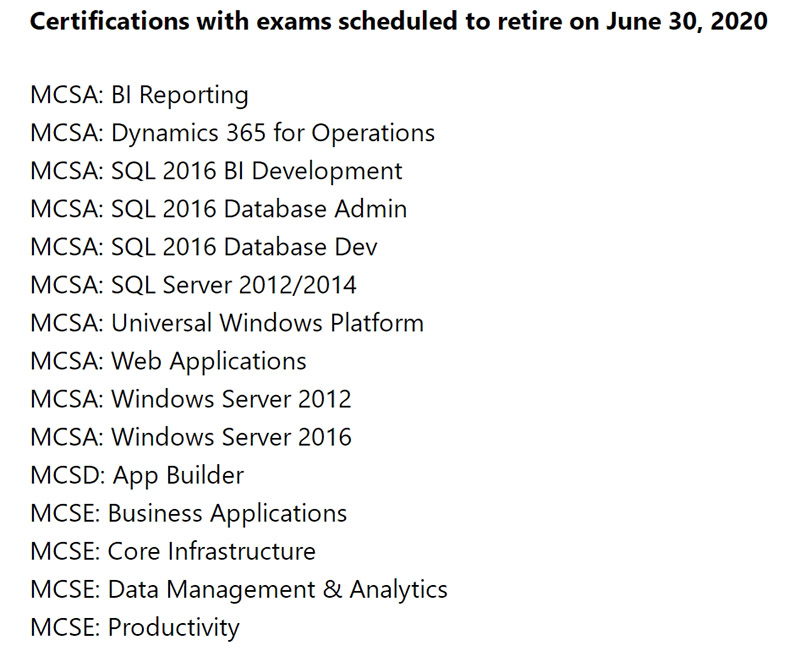Click MCSE: Business Applications
The width and height of the screenshot is (800, 651).
coord(189,514)
